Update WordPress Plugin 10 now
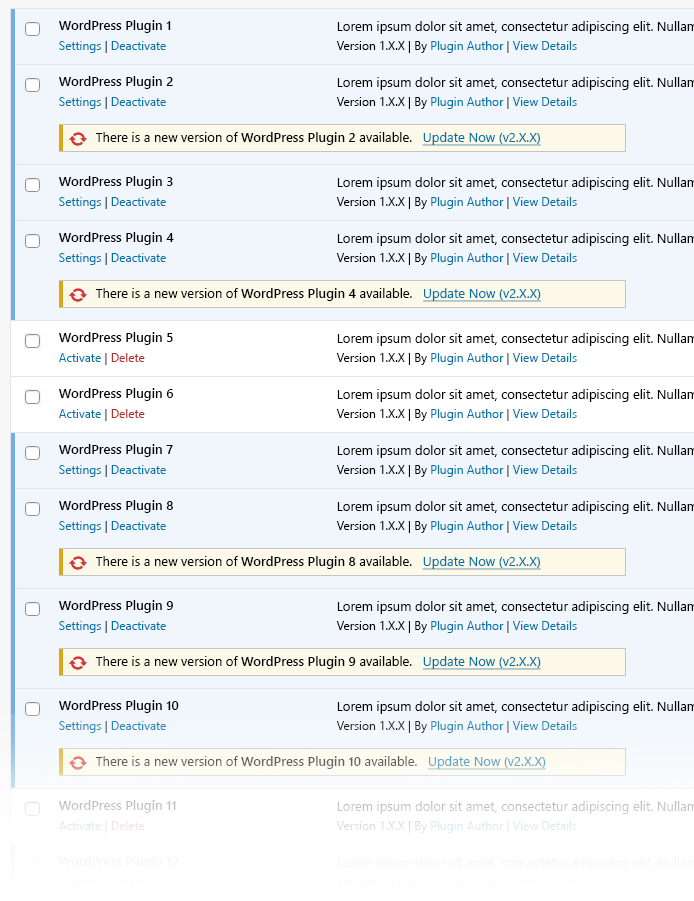Viewport: 694px width, 901px height. point(487,761)
